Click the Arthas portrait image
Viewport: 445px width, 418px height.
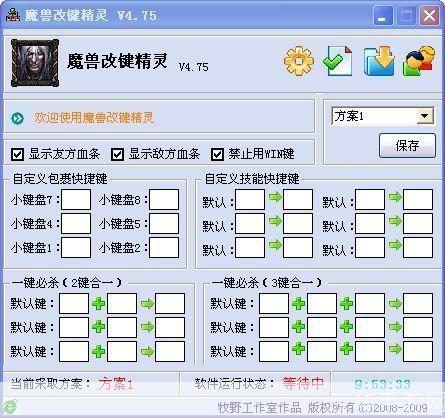pos(35,63)
